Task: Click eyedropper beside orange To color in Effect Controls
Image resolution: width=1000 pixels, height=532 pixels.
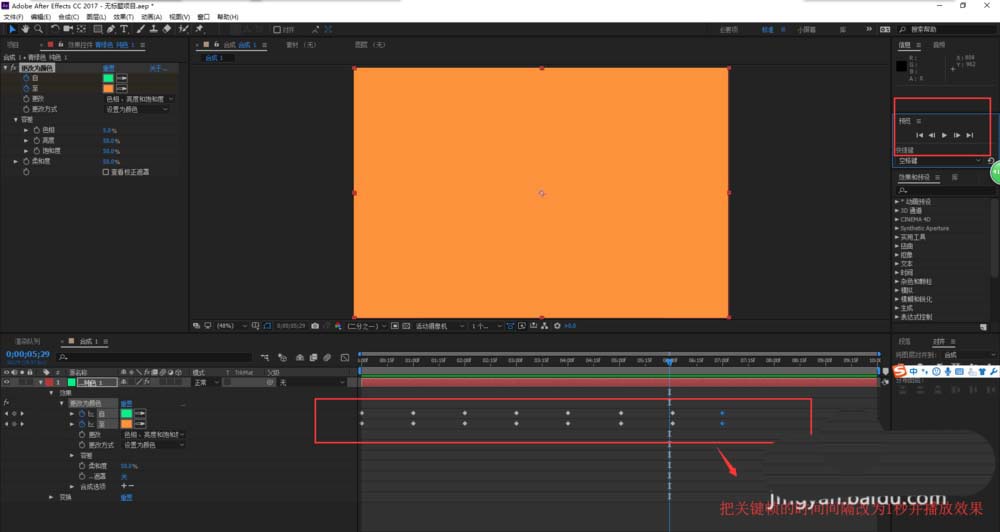Action: click(x=122, y=89)
